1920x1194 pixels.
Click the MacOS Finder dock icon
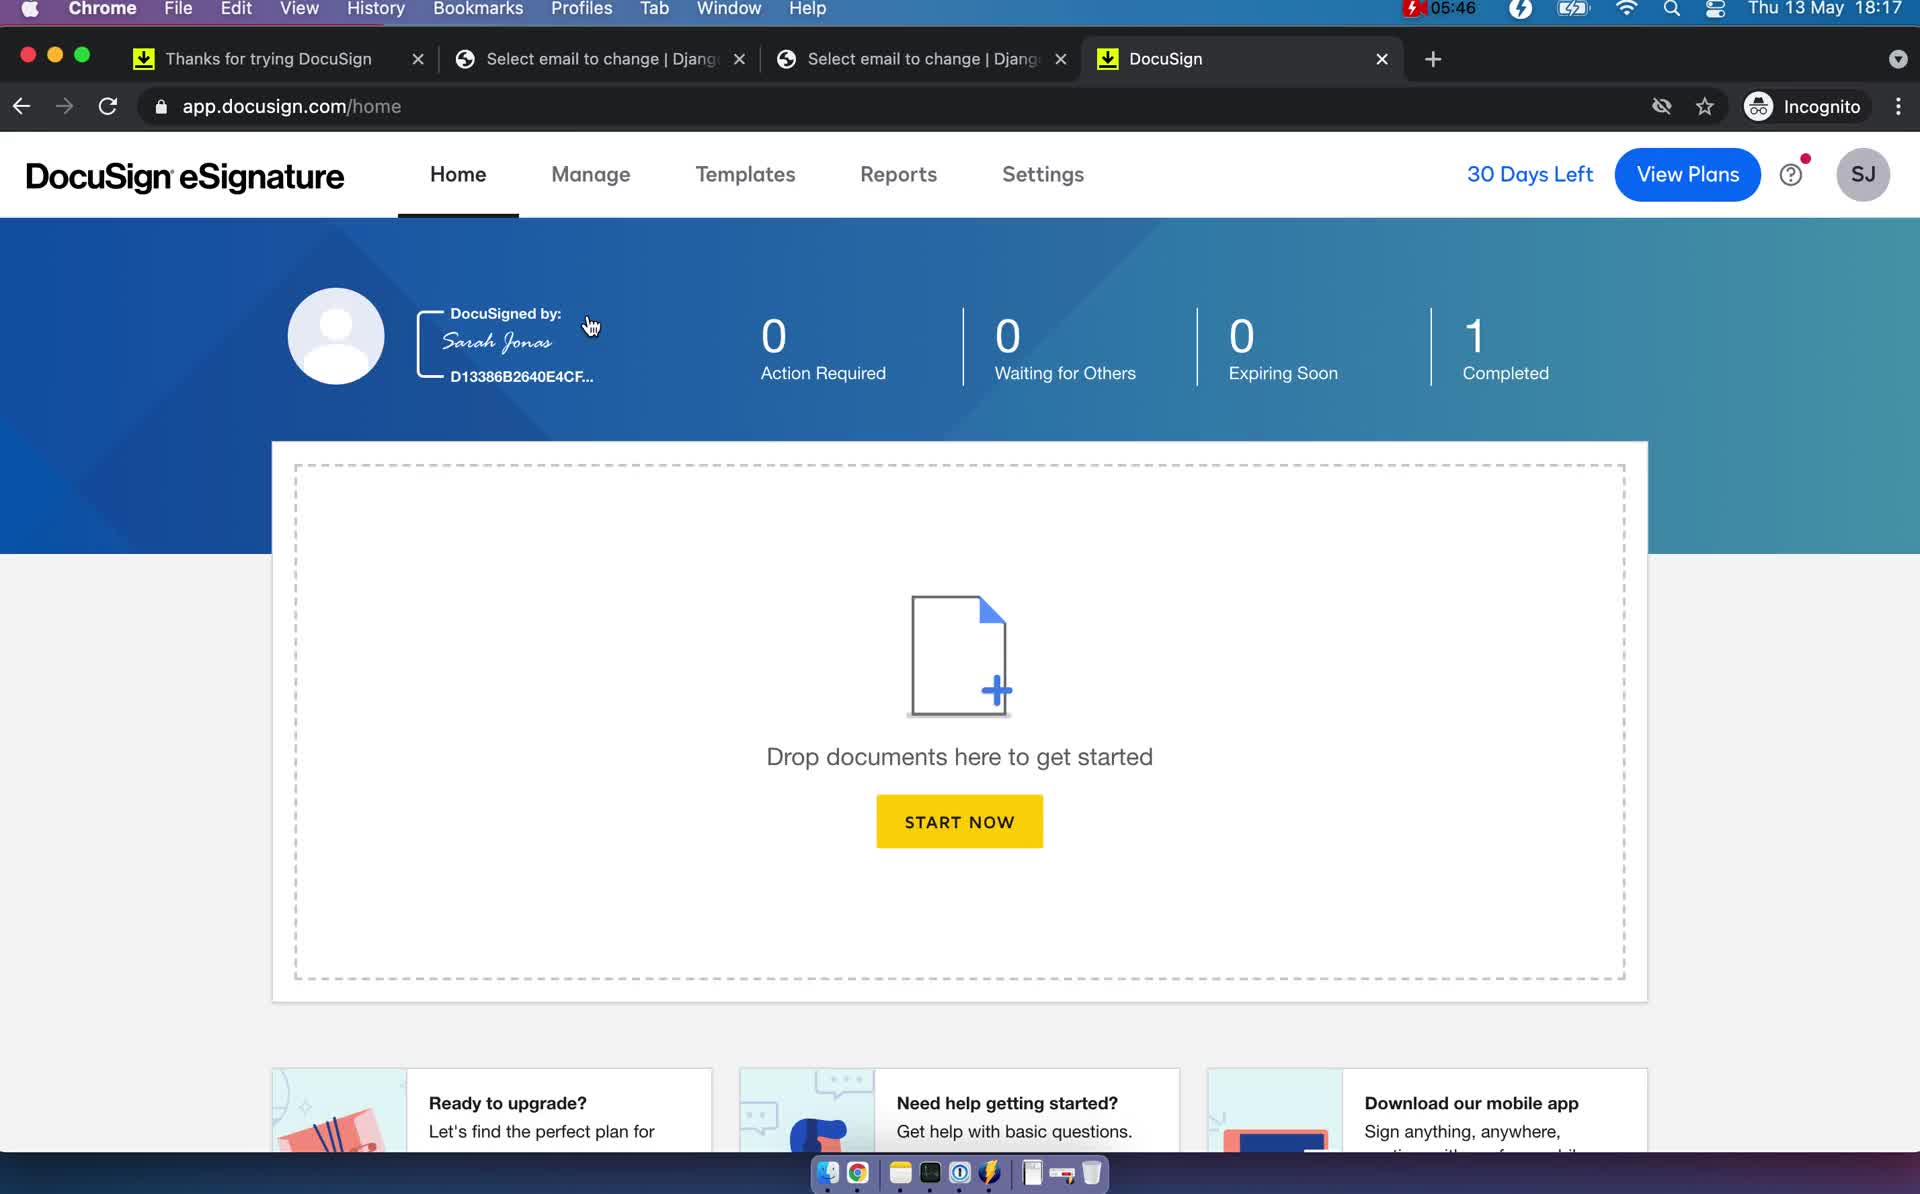827,1172
